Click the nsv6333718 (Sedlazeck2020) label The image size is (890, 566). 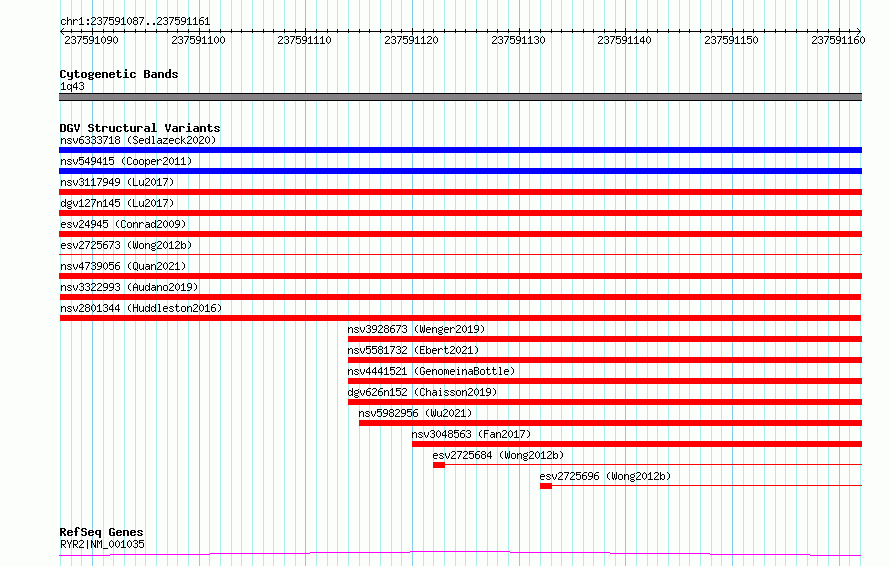138,140
